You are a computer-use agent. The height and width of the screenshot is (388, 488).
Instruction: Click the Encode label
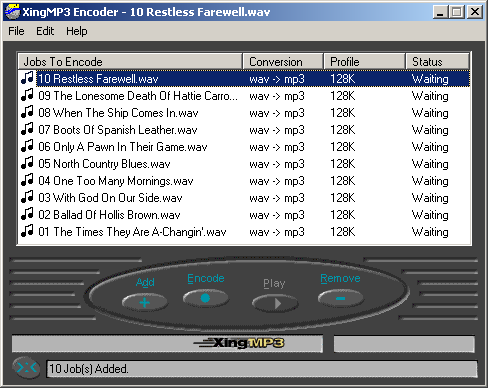click(206, 278)
